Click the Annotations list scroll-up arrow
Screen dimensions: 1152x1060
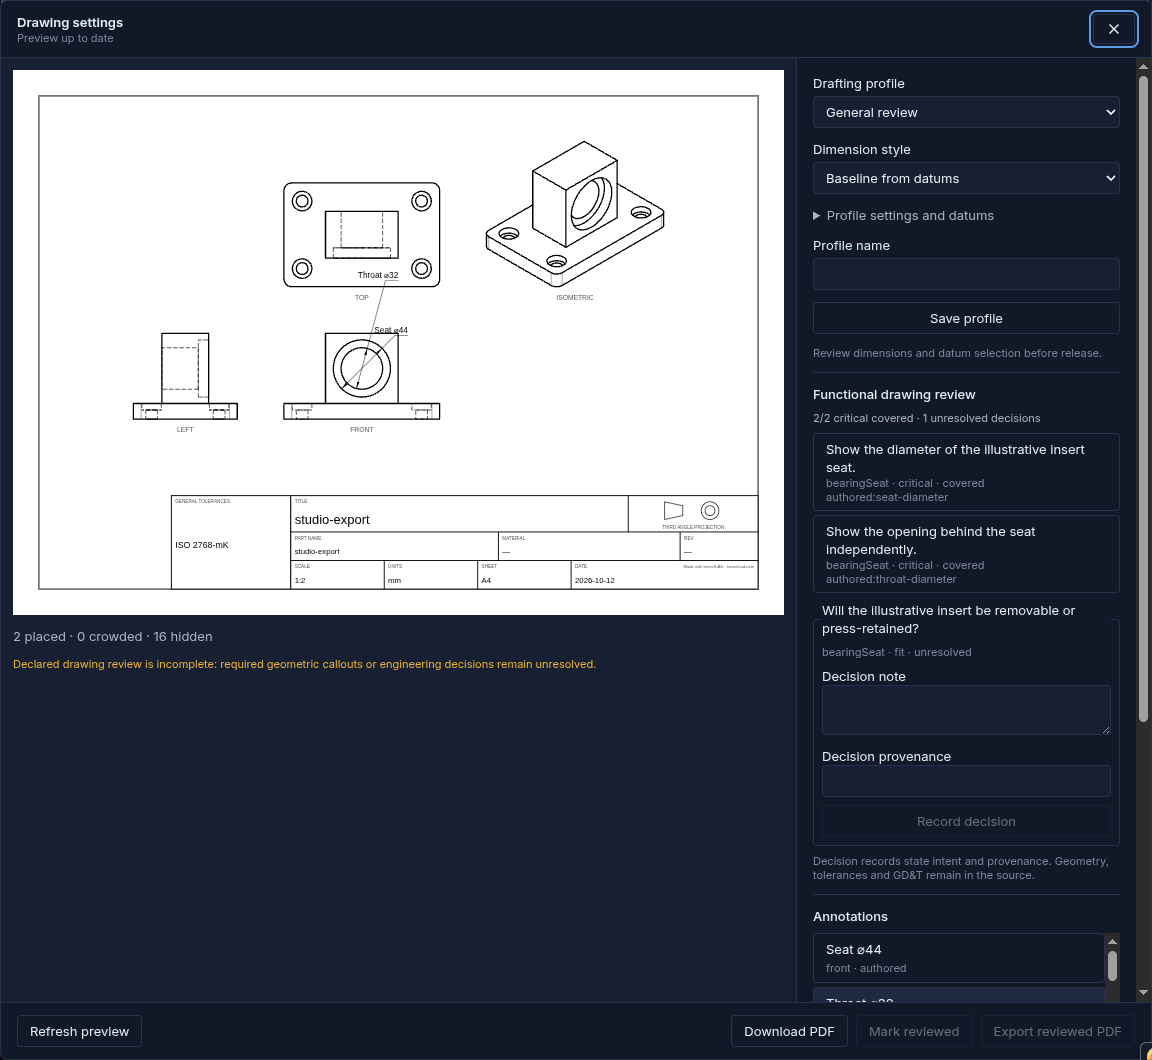(1112, 942)
